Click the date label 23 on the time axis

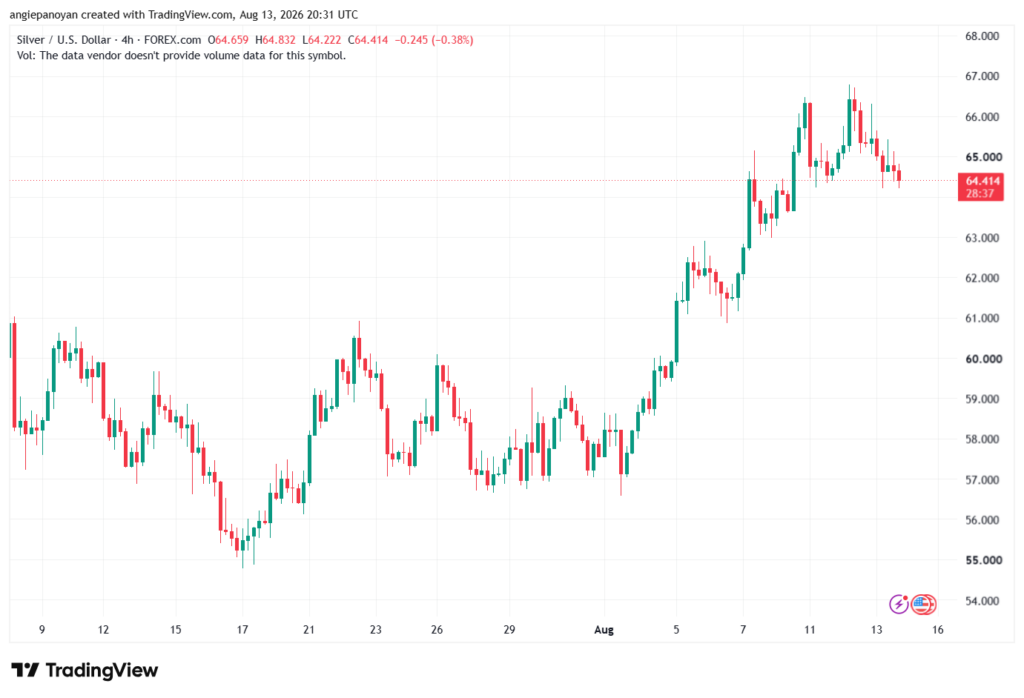(376, 629)
